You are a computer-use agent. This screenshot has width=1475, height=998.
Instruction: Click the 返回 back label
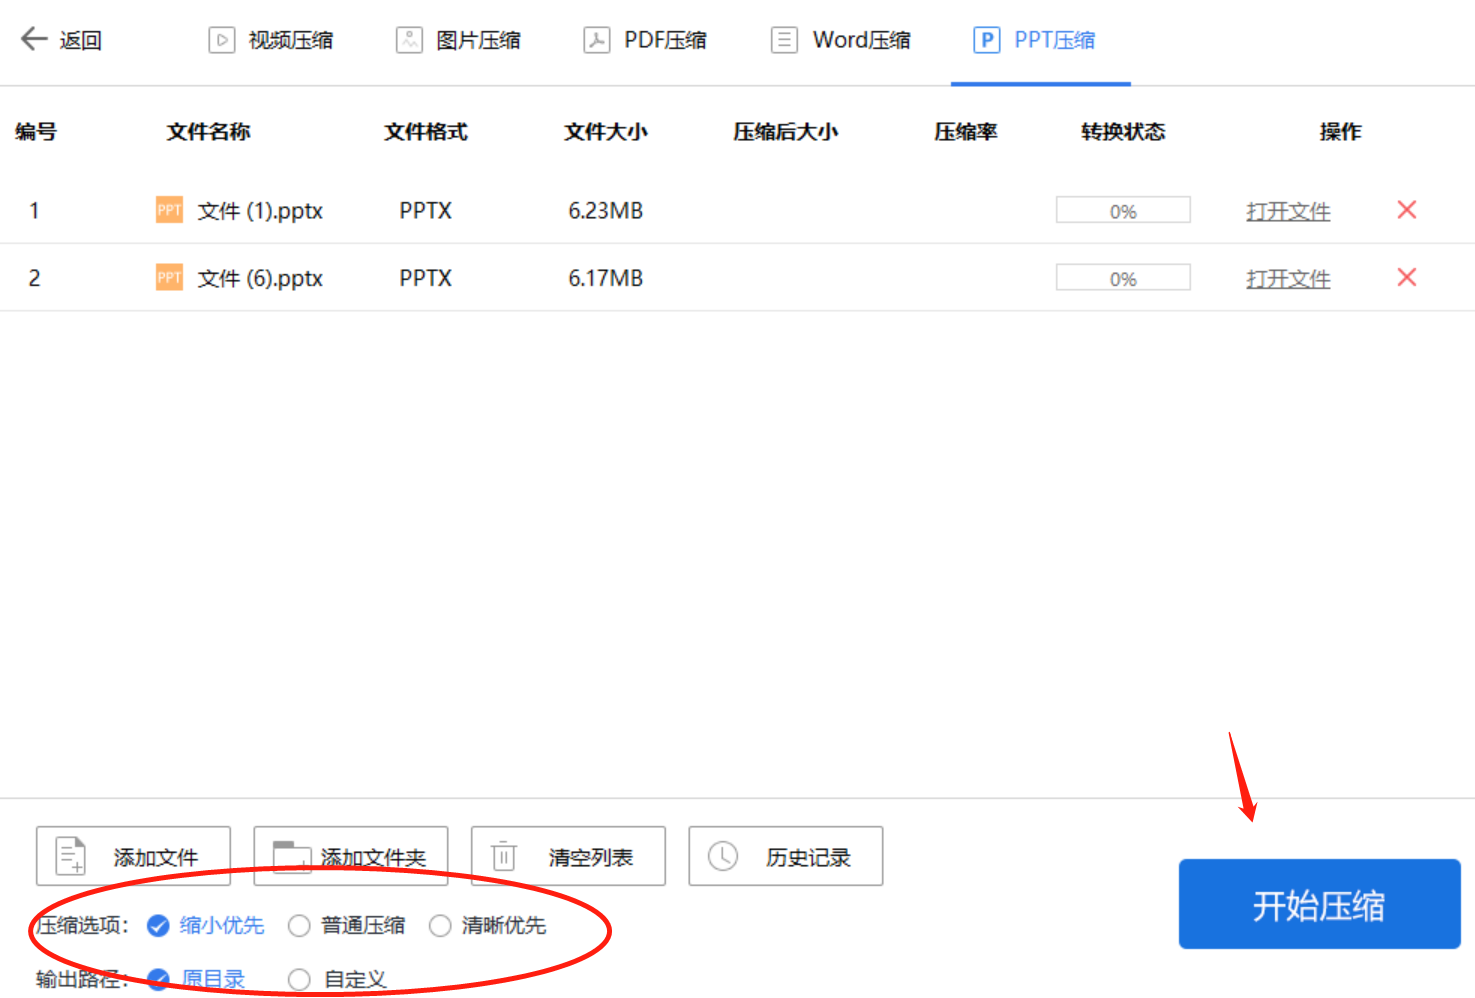click(81, 40)
